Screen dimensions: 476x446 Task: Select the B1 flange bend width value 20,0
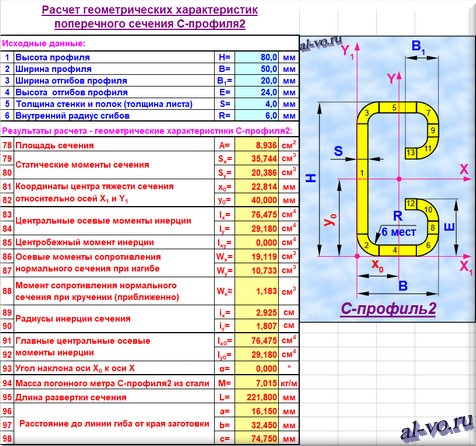pos(256,81)
